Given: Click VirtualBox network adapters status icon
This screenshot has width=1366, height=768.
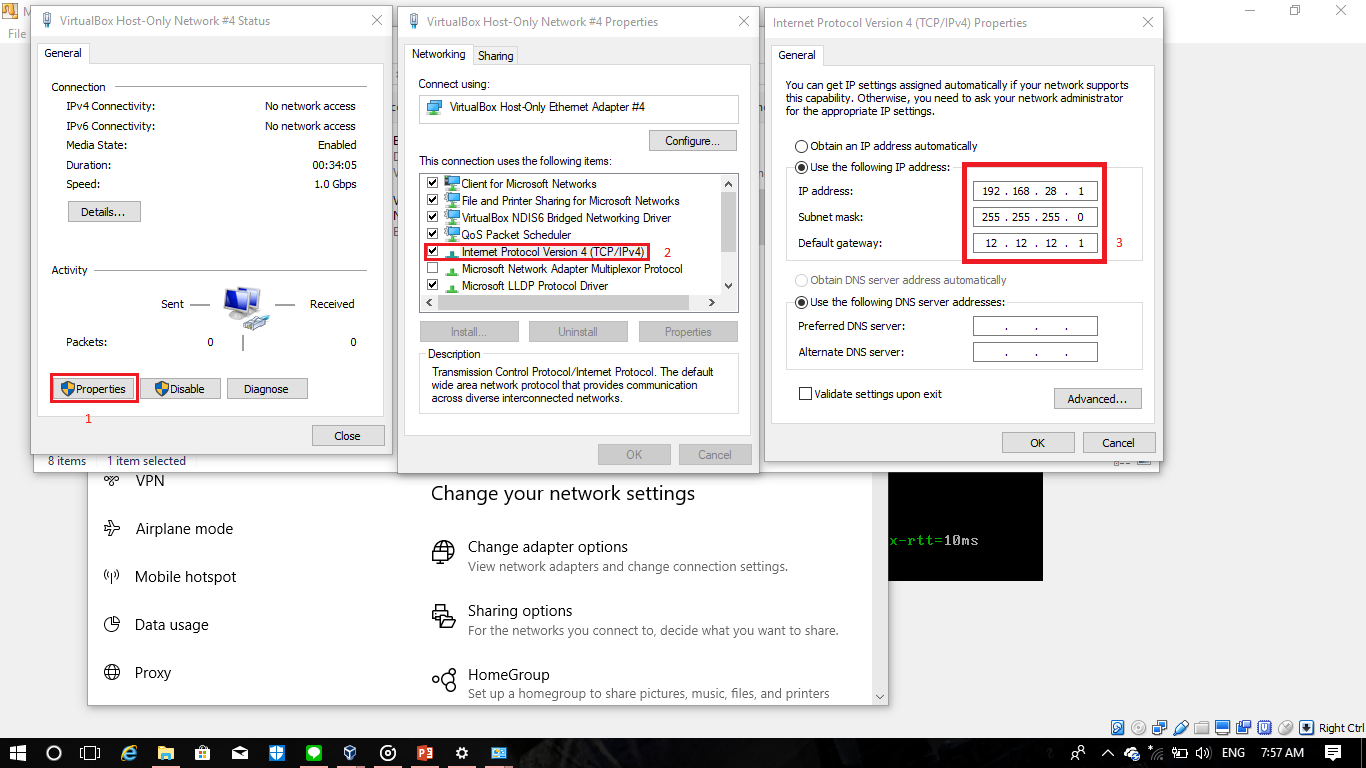Looking at the screenshot, I should click(1159, 728).
